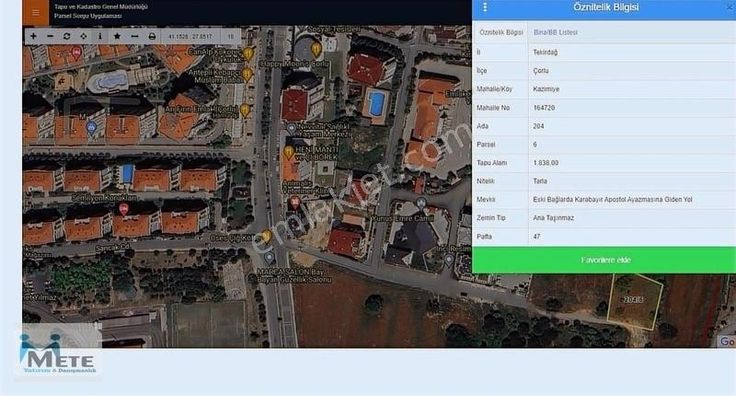This screenshot has height=396, width=736.
Task: Activate the info query tool
Action: click(100, 36)
